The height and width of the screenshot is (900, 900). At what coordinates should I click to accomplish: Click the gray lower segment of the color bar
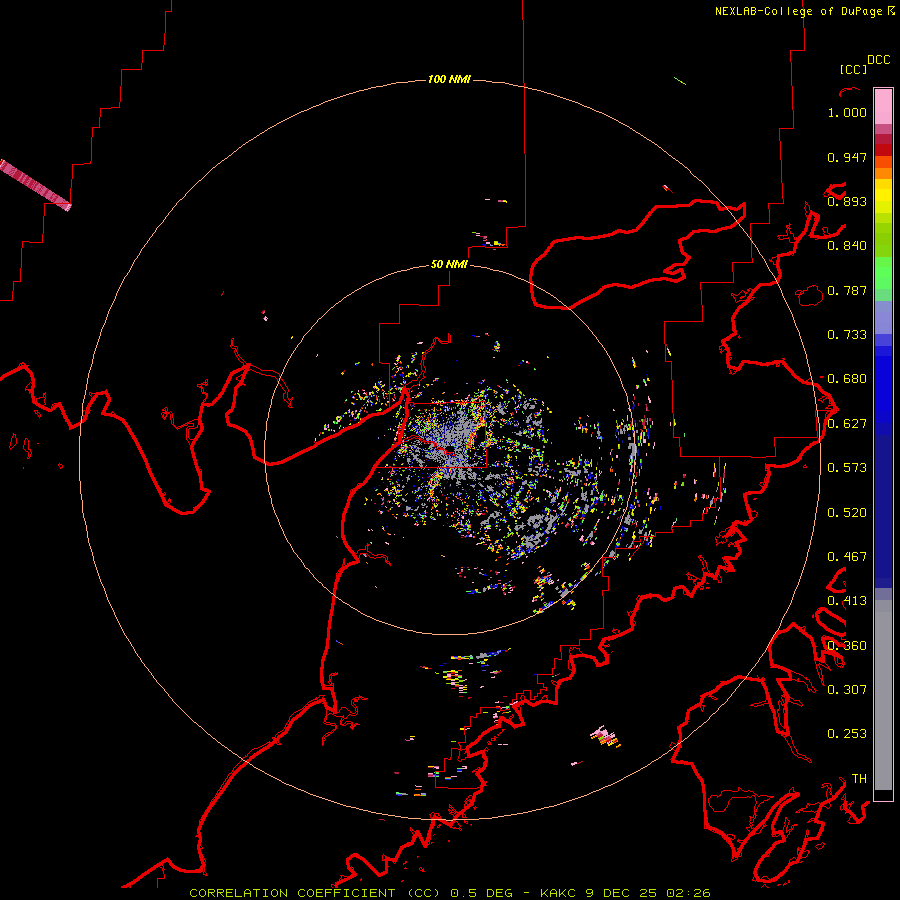(883, 695)
